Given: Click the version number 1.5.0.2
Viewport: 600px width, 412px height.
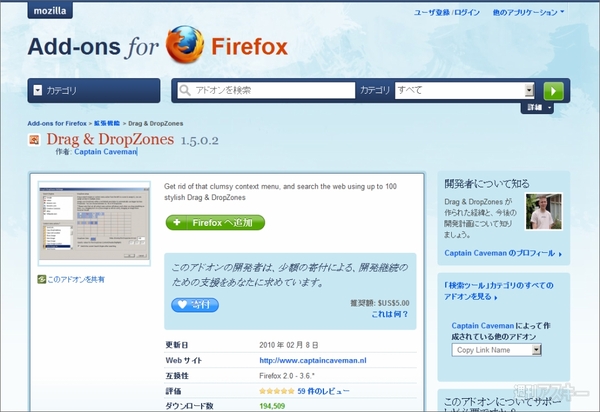Looking at the screenshot, I should tap(199, 141).
